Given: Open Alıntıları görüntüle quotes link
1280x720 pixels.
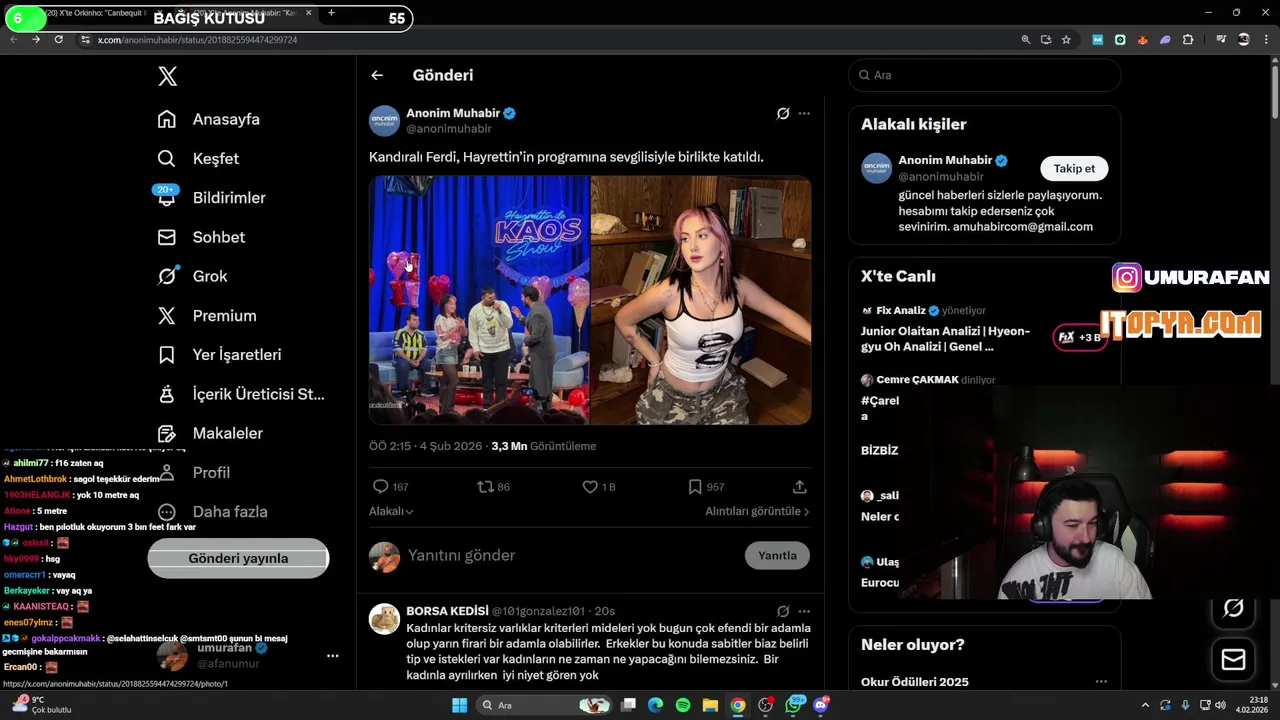Looking at the screenshot, I should 757,511.
